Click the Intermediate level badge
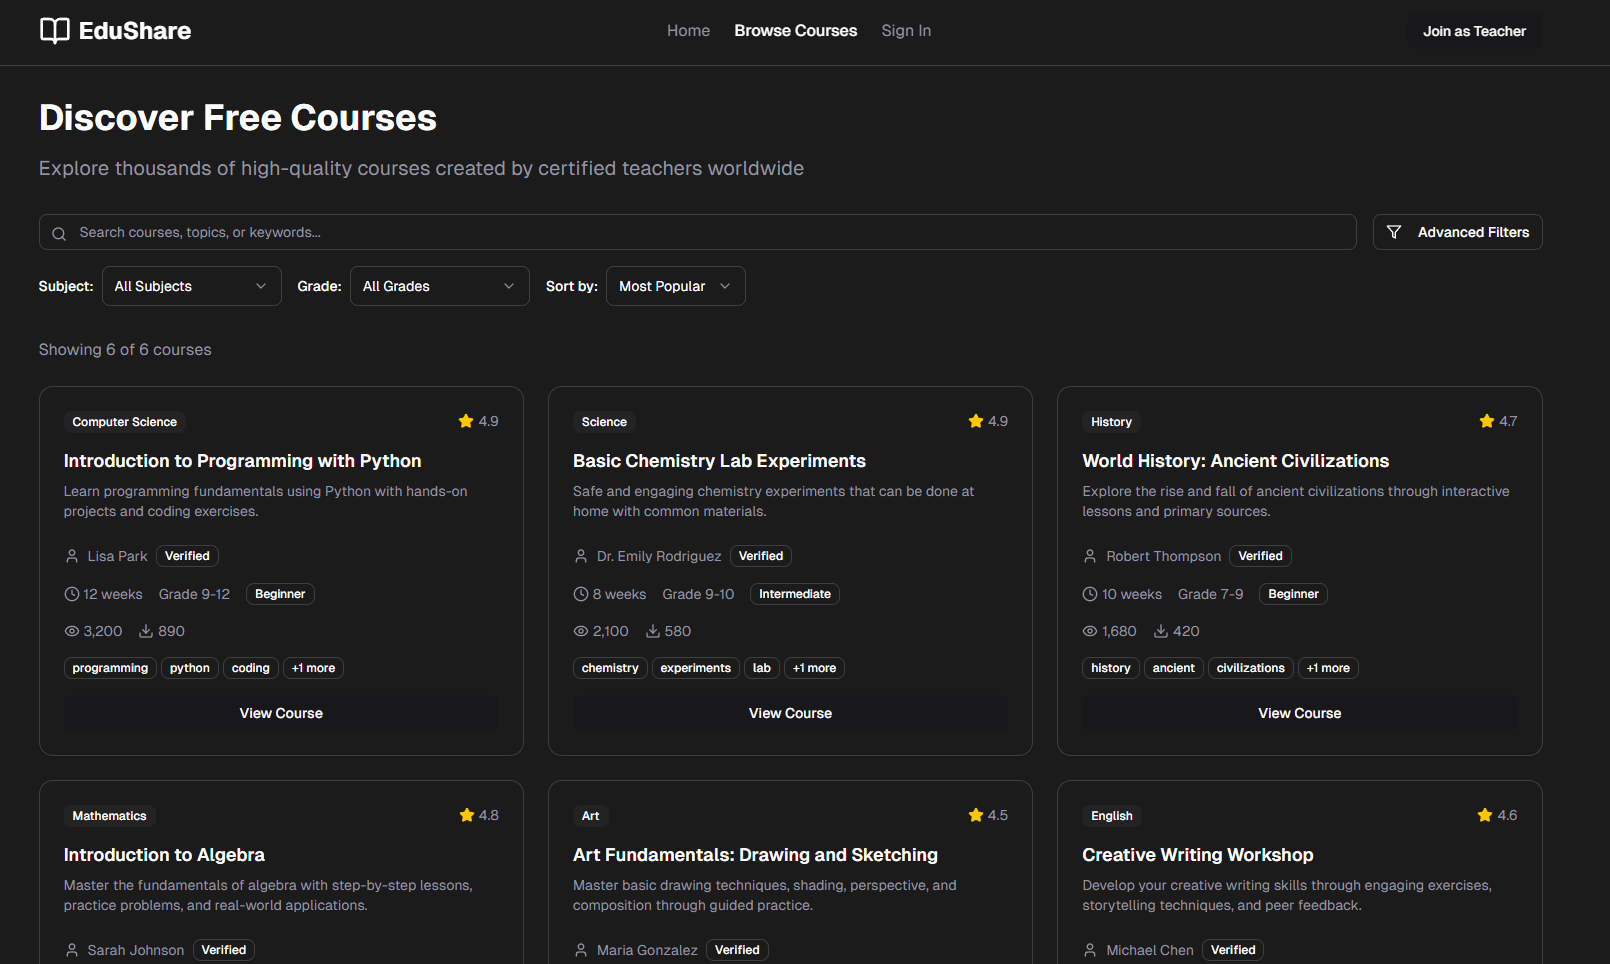The width and height of the screenshot is (1610, 964). coord(795,594)
